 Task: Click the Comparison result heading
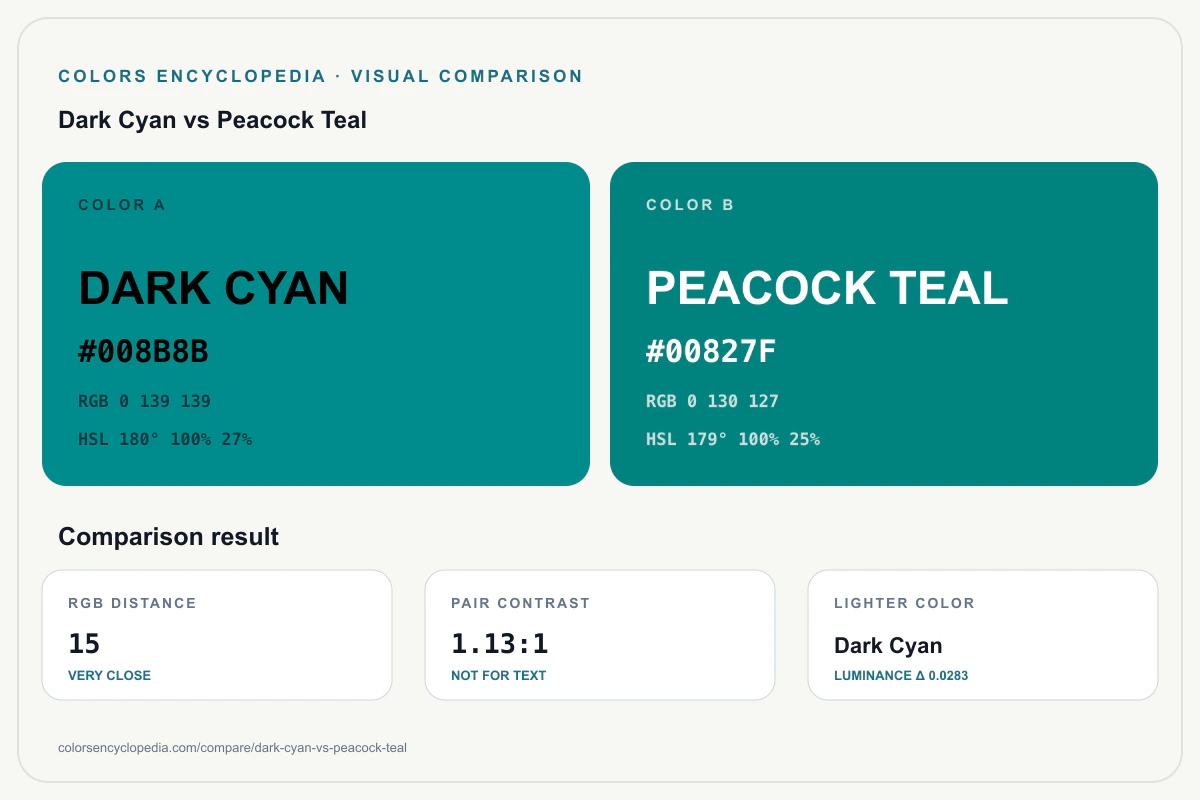(168, 537)
